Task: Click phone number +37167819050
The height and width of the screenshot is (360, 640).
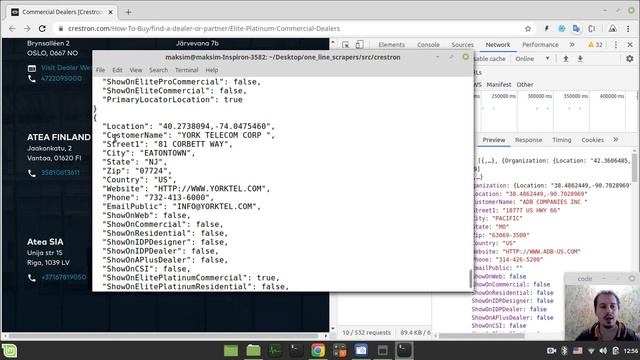Action: click(64, 277)
